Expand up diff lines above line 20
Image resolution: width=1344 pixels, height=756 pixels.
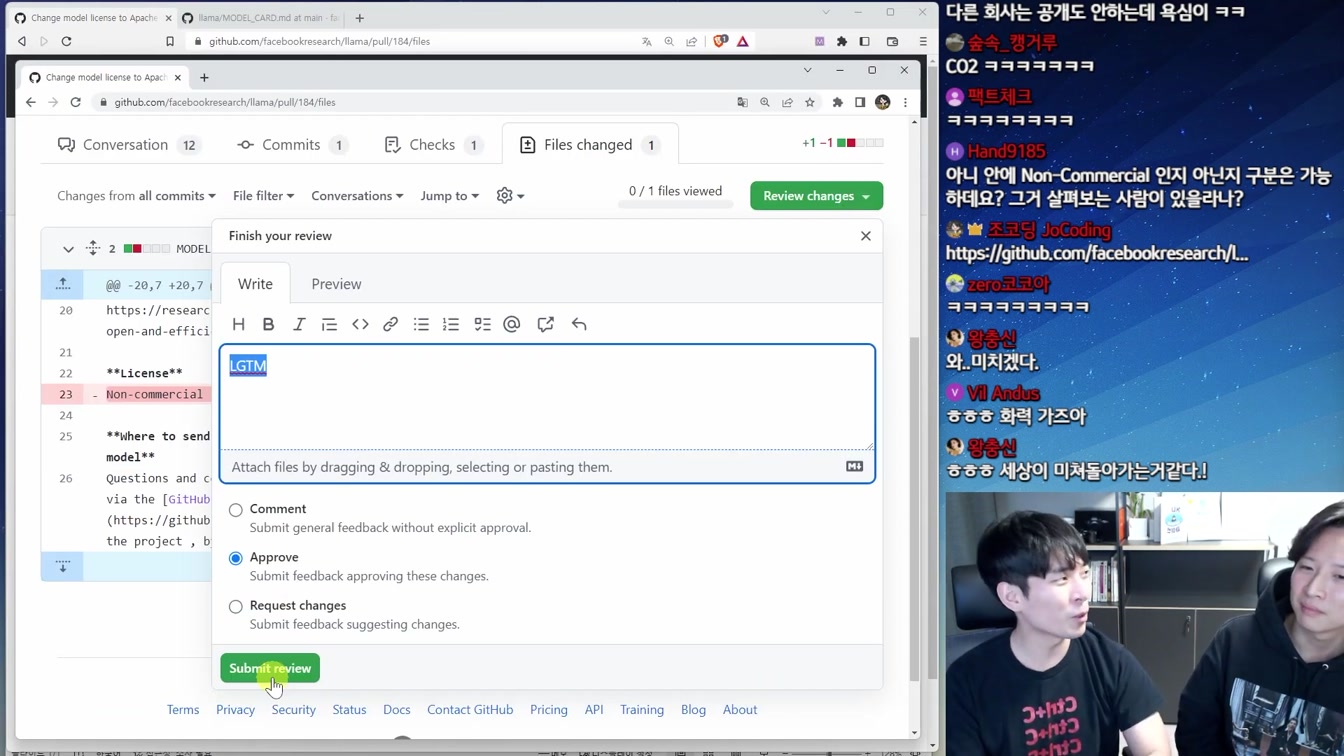pos(63,284)
